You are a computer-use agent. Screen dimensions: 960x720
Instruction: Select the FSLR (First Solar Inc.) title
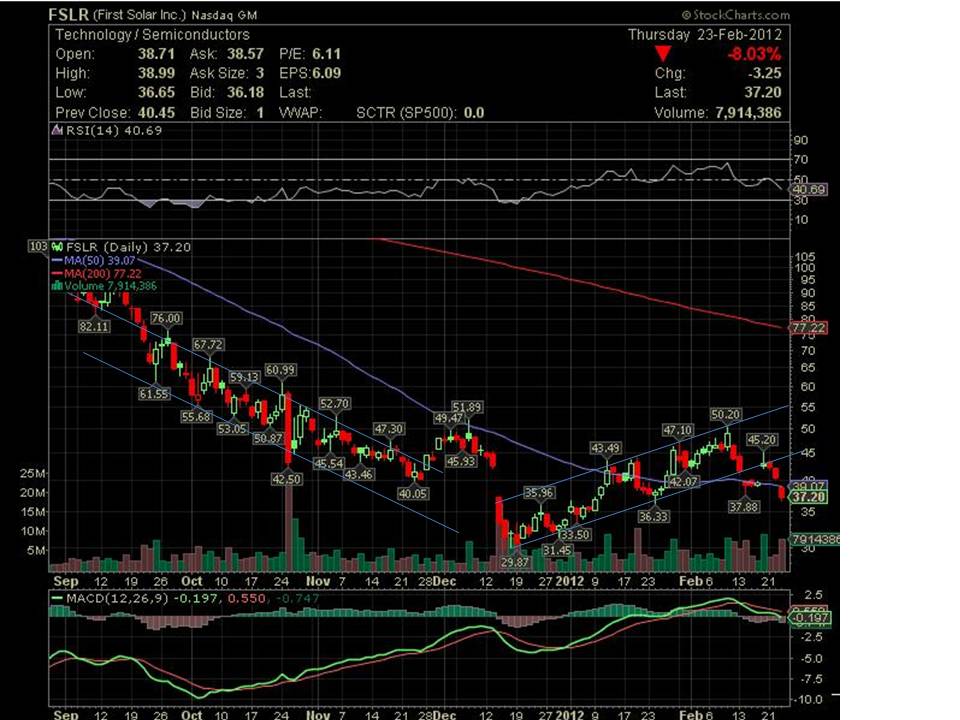[153, 15]
